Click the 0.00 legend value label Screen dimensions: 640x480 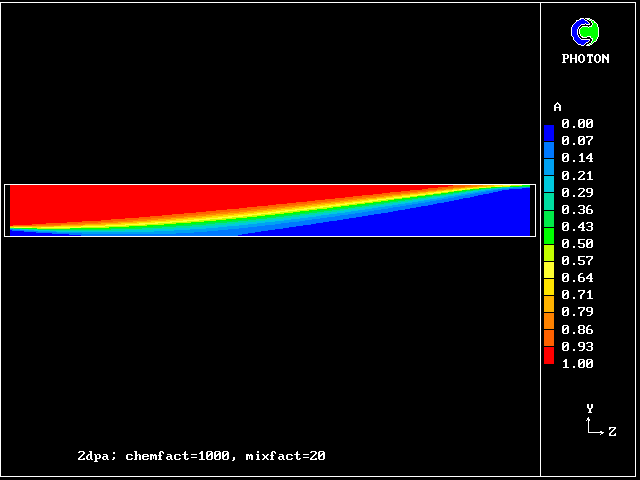(577, 124)
